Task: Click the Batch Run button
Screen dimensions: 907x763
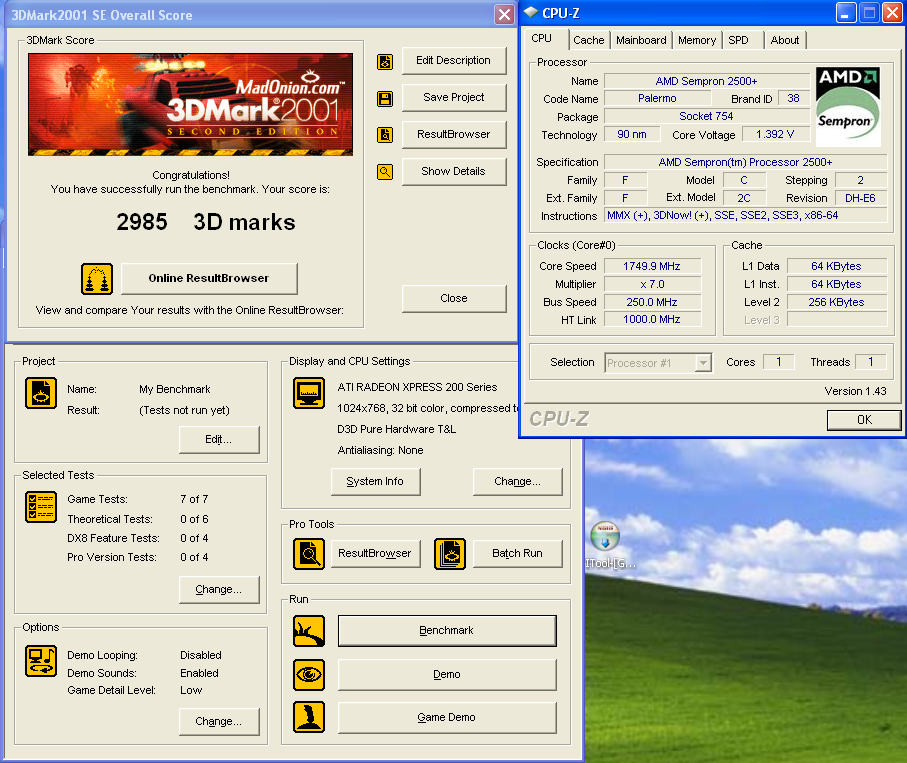Action: pos(517,554)
